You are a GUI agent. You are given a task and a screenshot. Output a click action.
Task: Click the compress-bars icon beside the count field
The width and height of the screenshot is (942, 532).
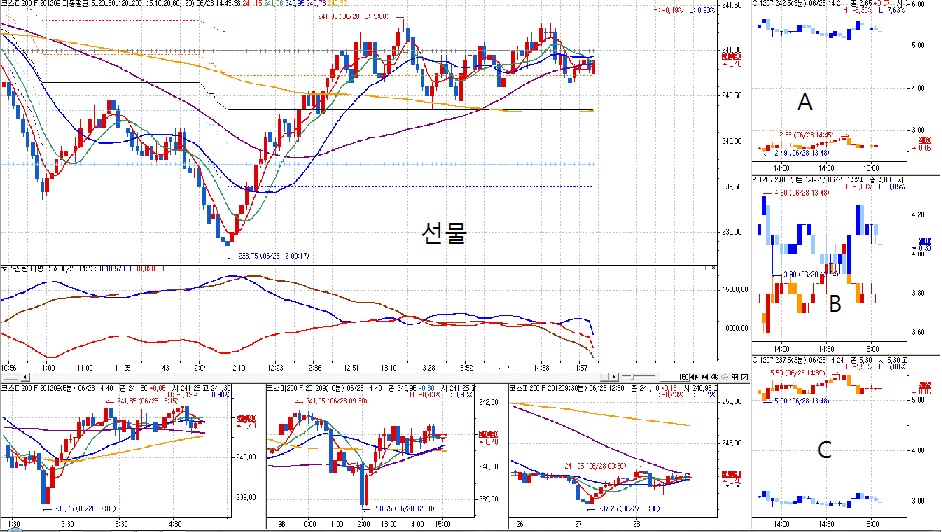pyautogui.click(x=694, y=377)
